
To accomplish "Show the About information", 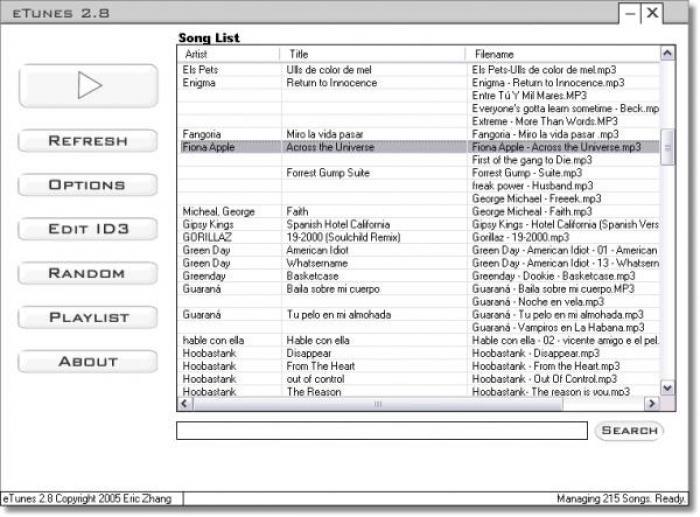I will tap(88, 361).
